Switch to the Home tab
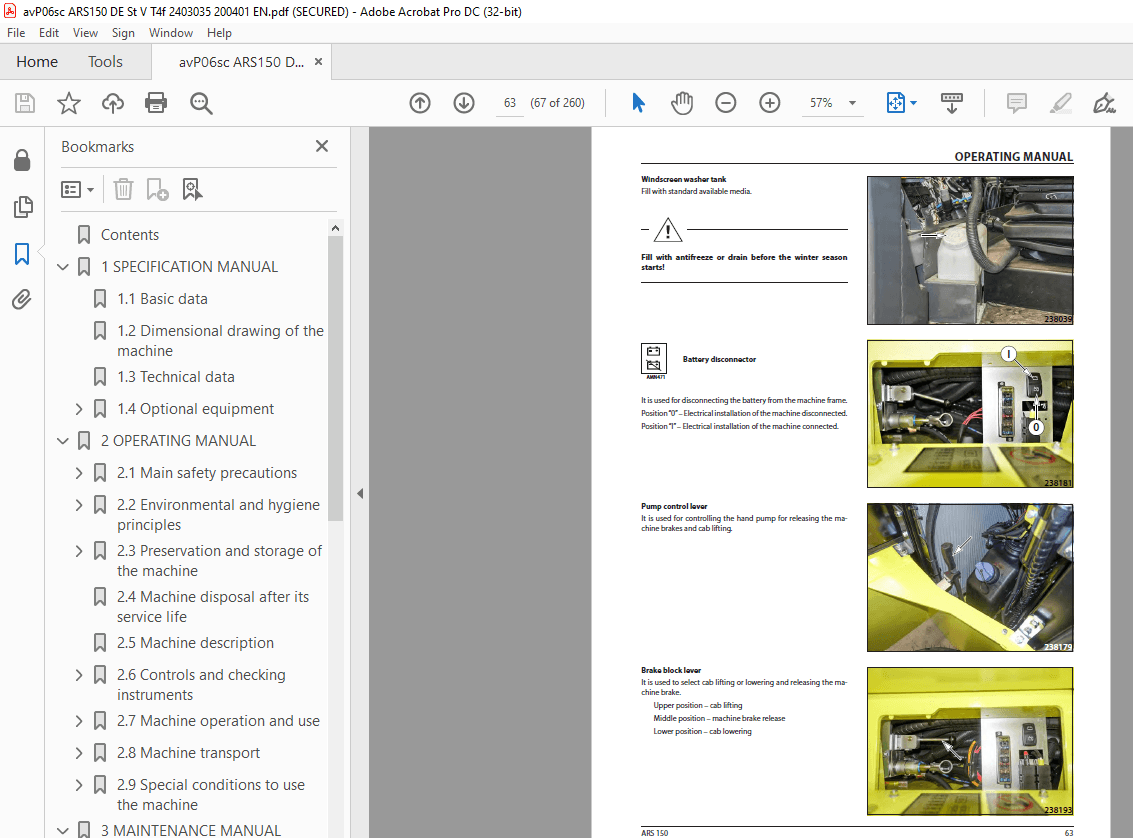This screenshot has height=838, width=1133. 37,61
